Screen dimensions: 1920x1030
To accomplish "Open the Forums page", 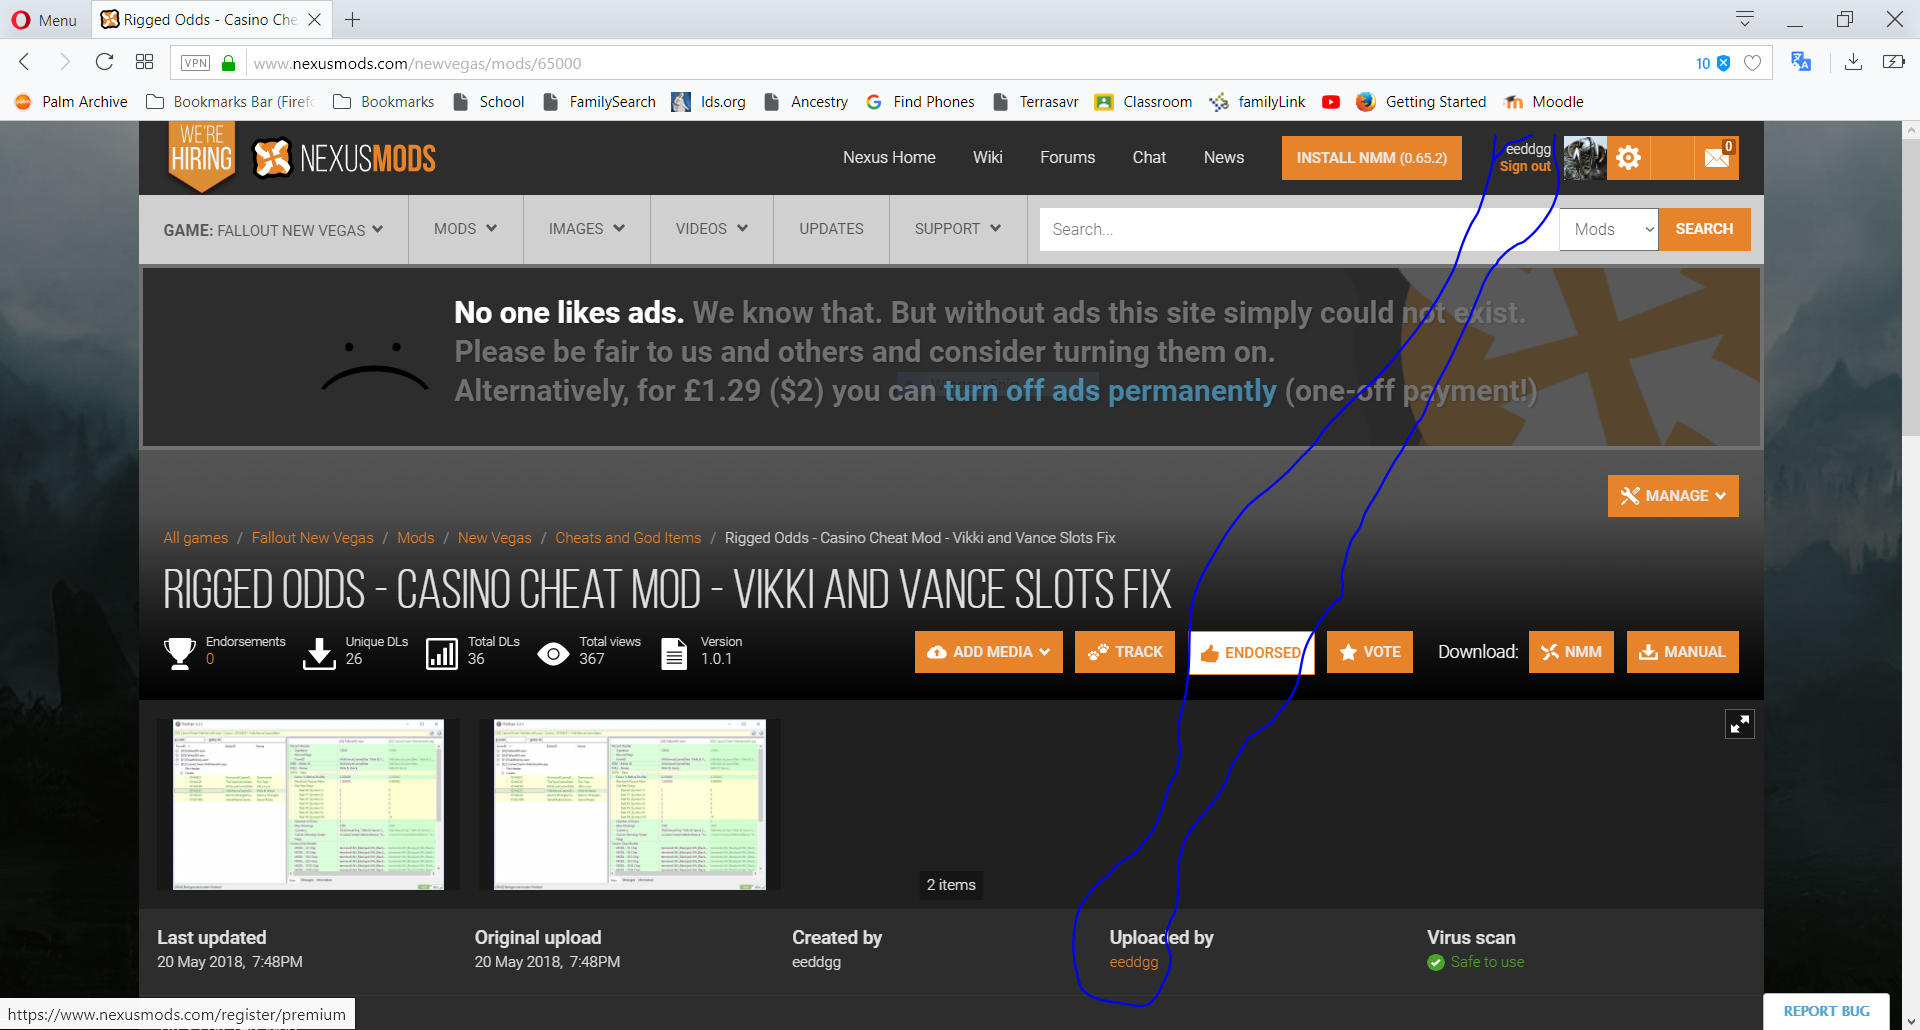I will 1067,157.
